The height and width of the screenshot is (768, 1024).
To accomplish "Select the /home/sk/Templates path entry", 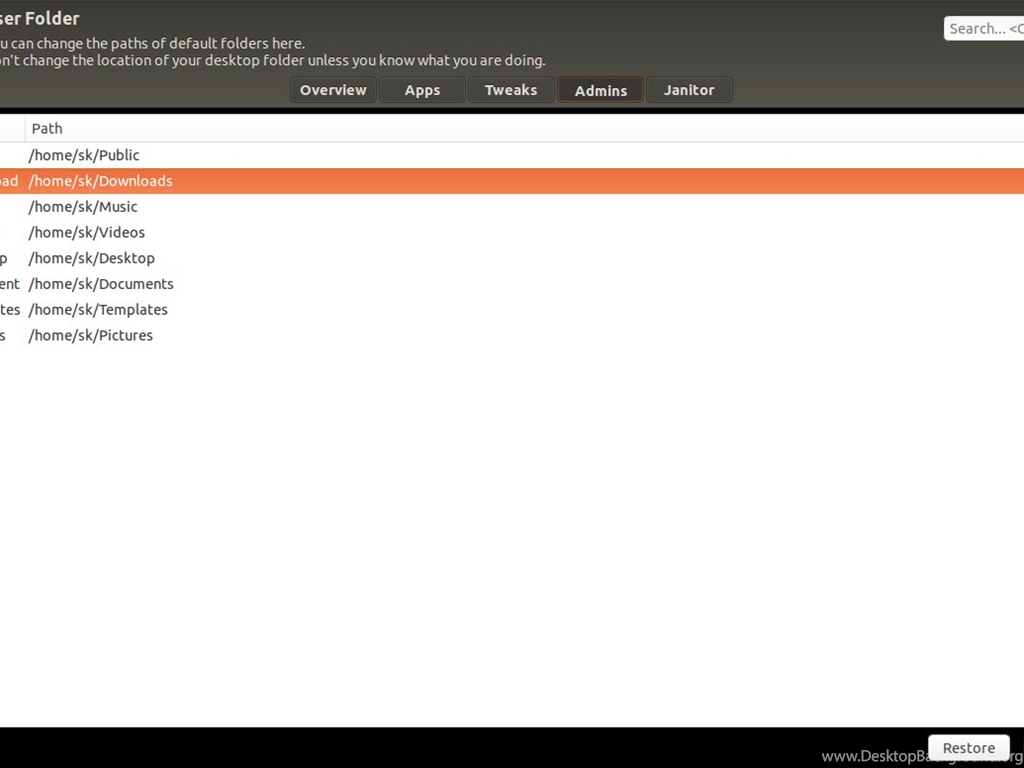I will click(98, 310).
